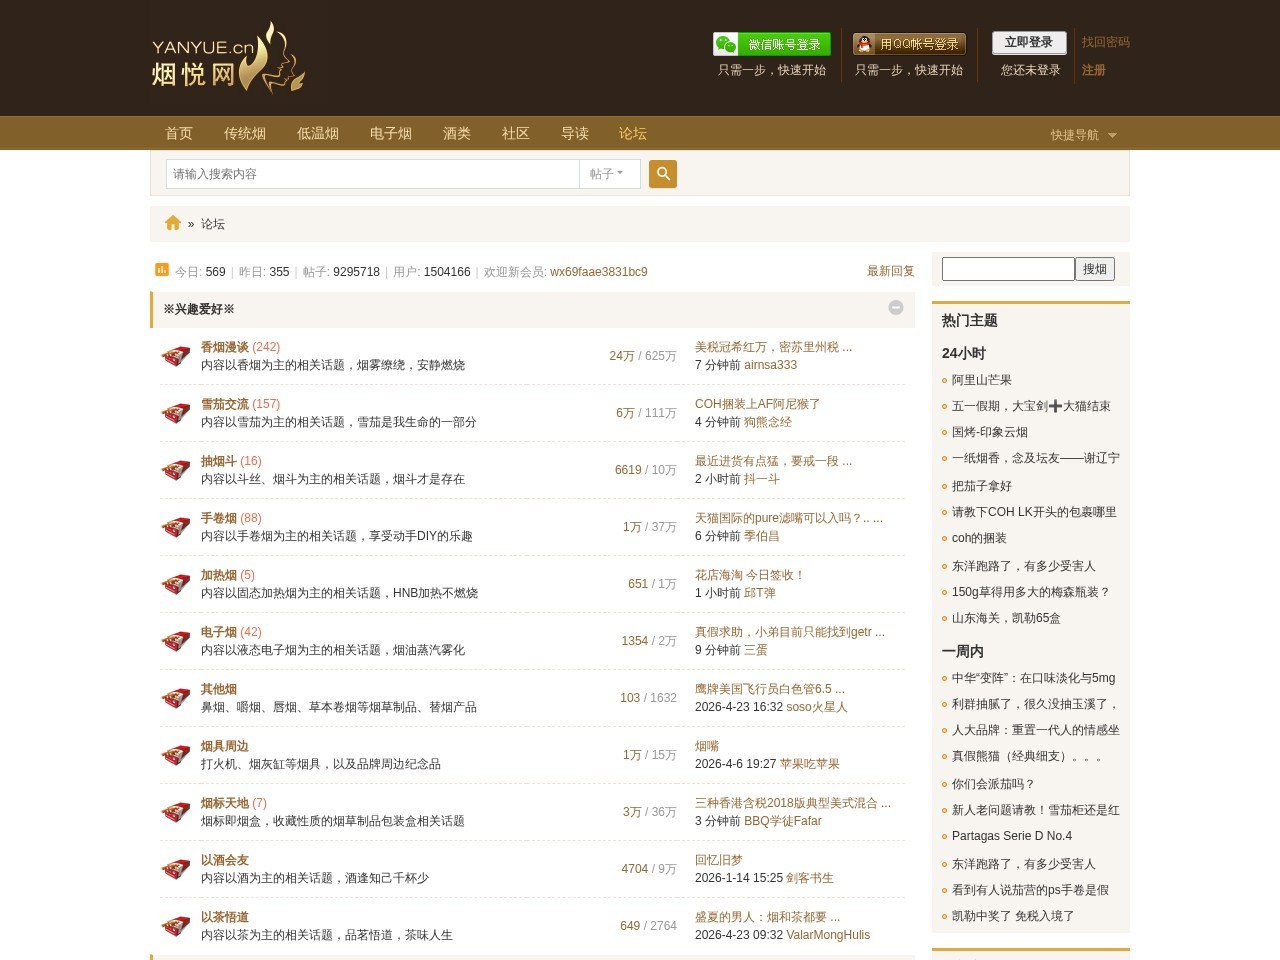Click the forum icon next to 电子烟

pyautogui.click(x=176, y=641)
